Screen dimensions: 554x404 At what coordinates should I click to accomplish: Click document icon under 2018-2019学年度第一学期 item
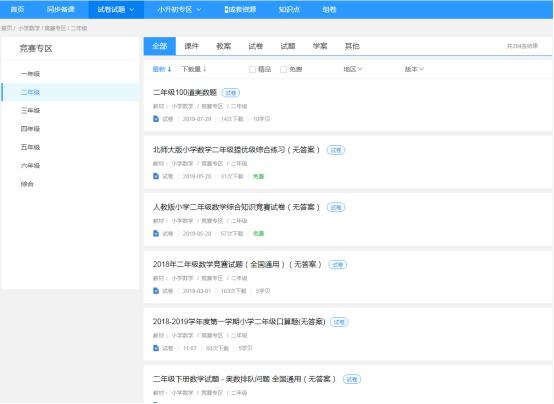click(156, 348)
